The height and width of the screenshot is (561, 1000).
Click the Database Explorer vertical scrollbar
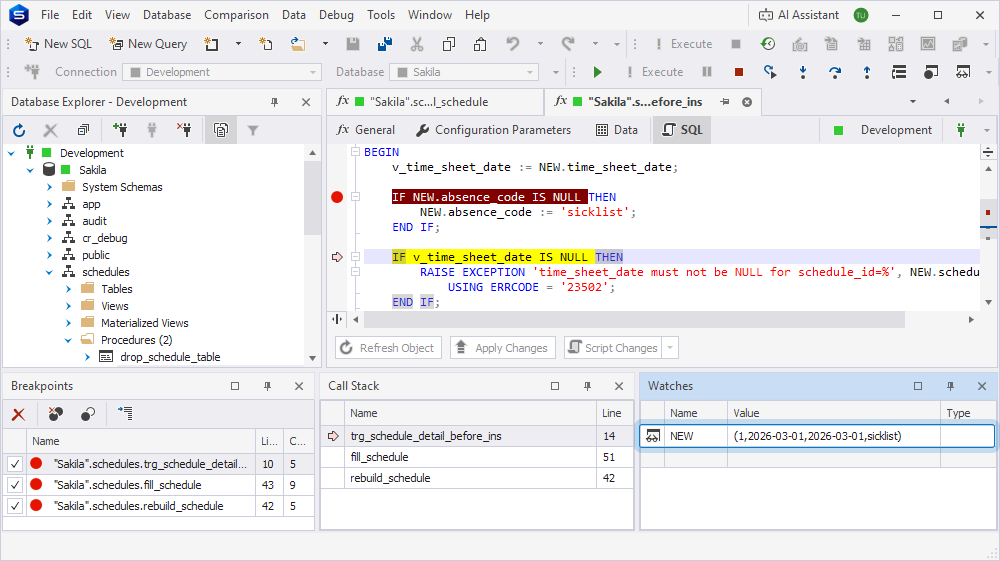point(312,198)
